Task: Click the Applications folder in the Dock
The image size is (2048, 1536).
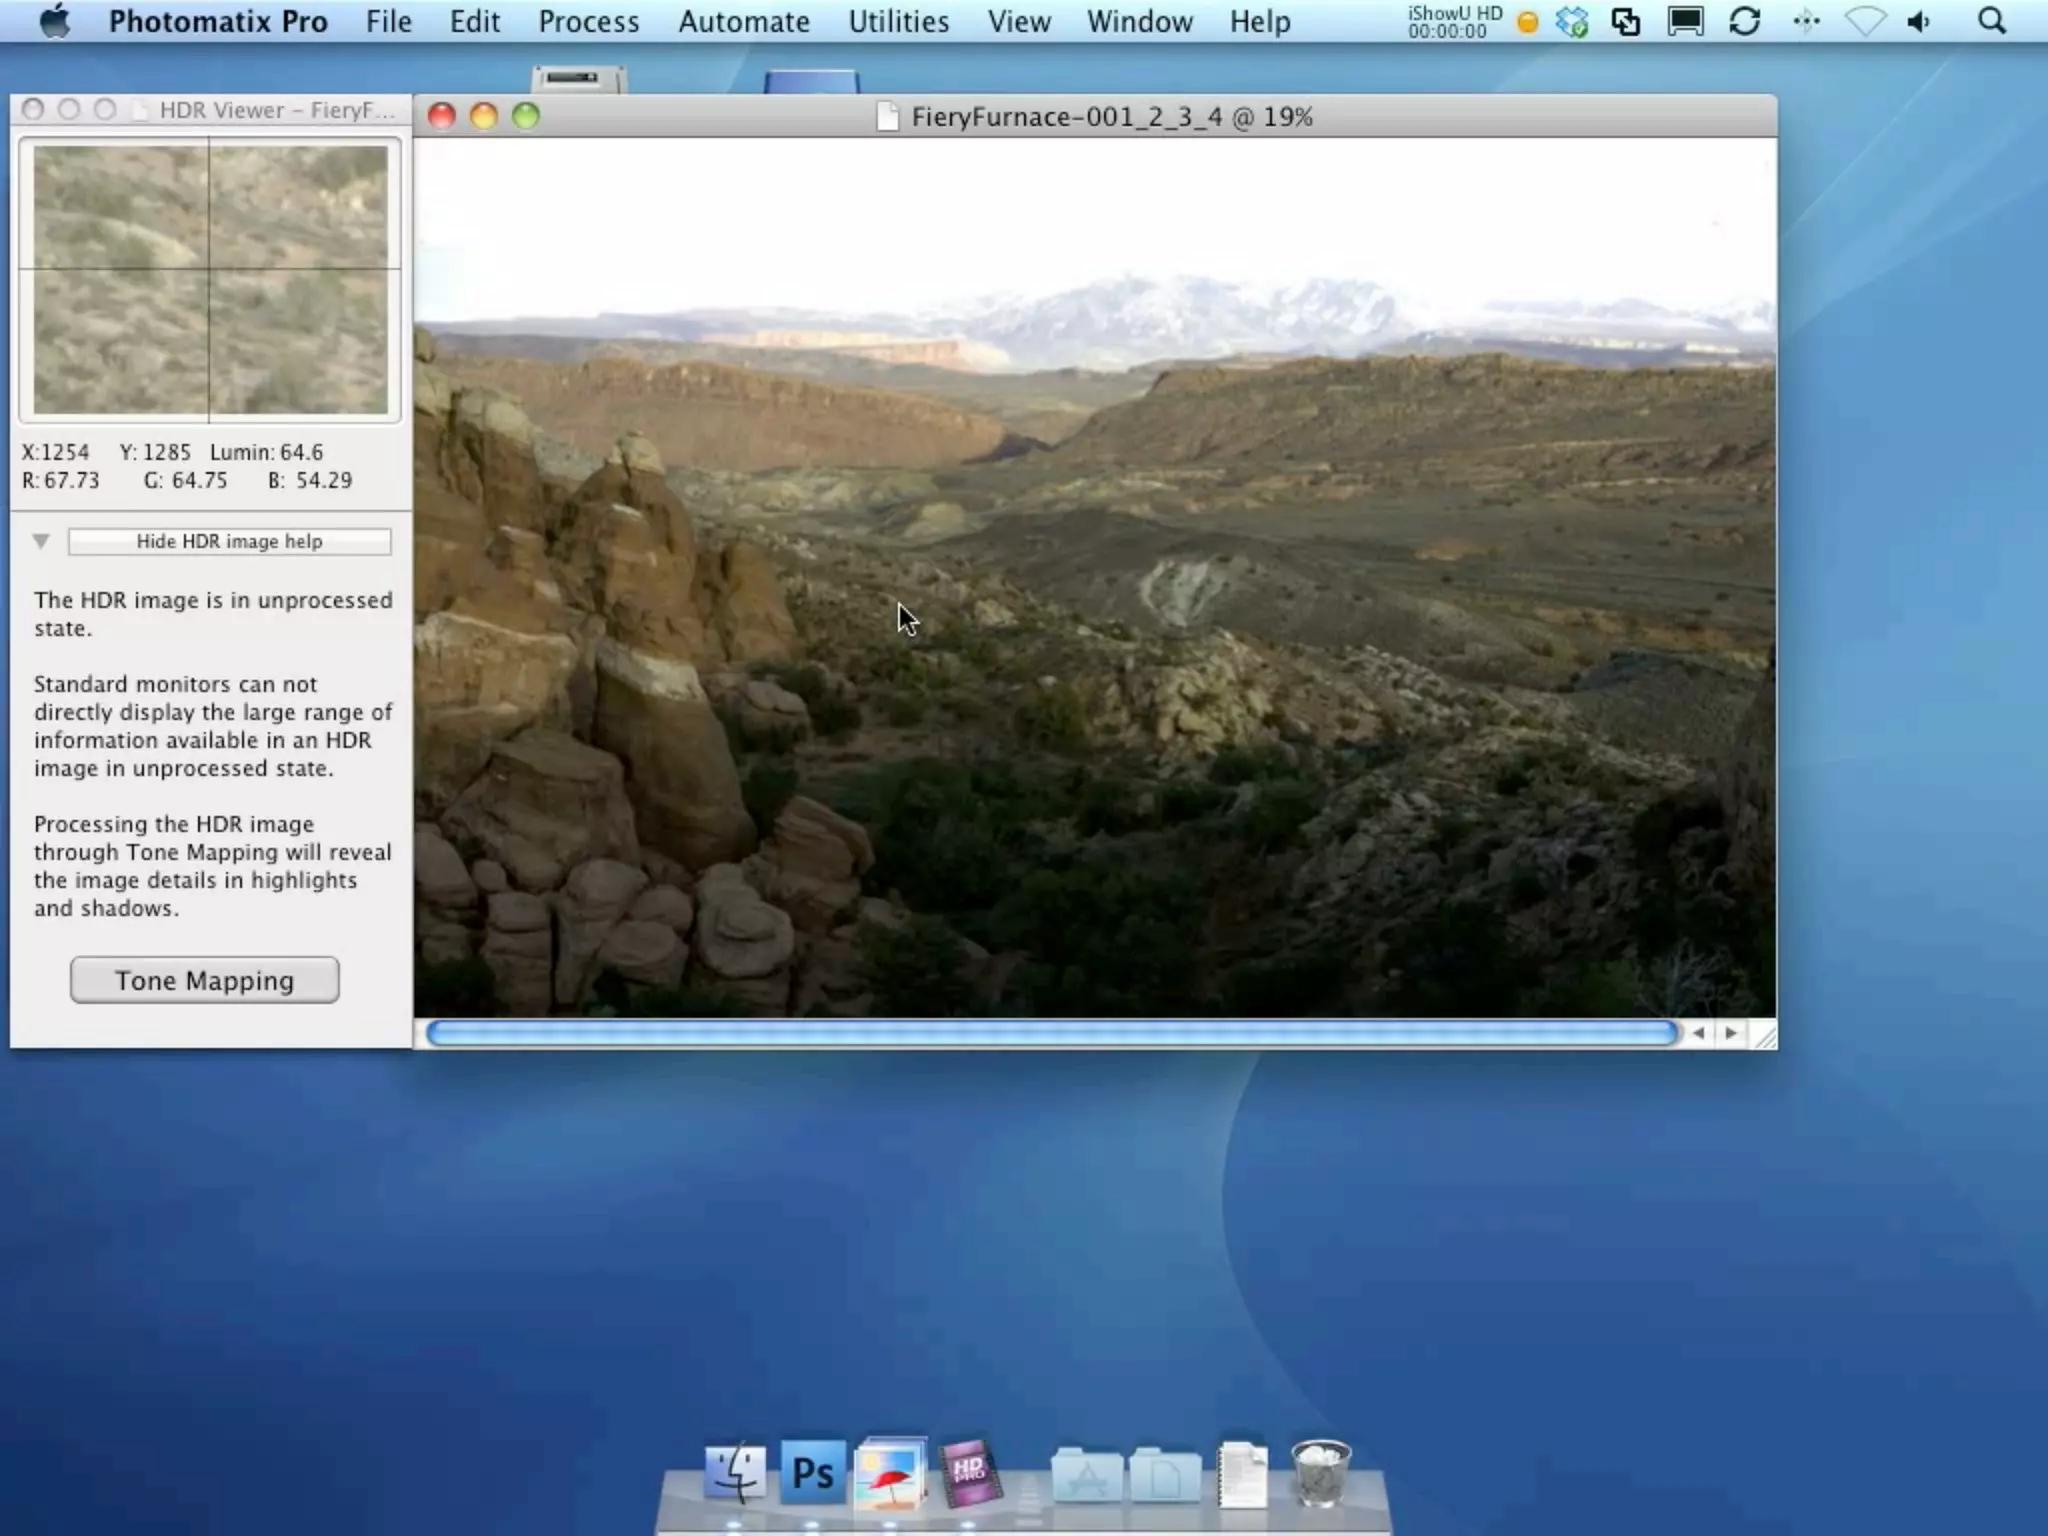Action: (x=1086, y=1475)
